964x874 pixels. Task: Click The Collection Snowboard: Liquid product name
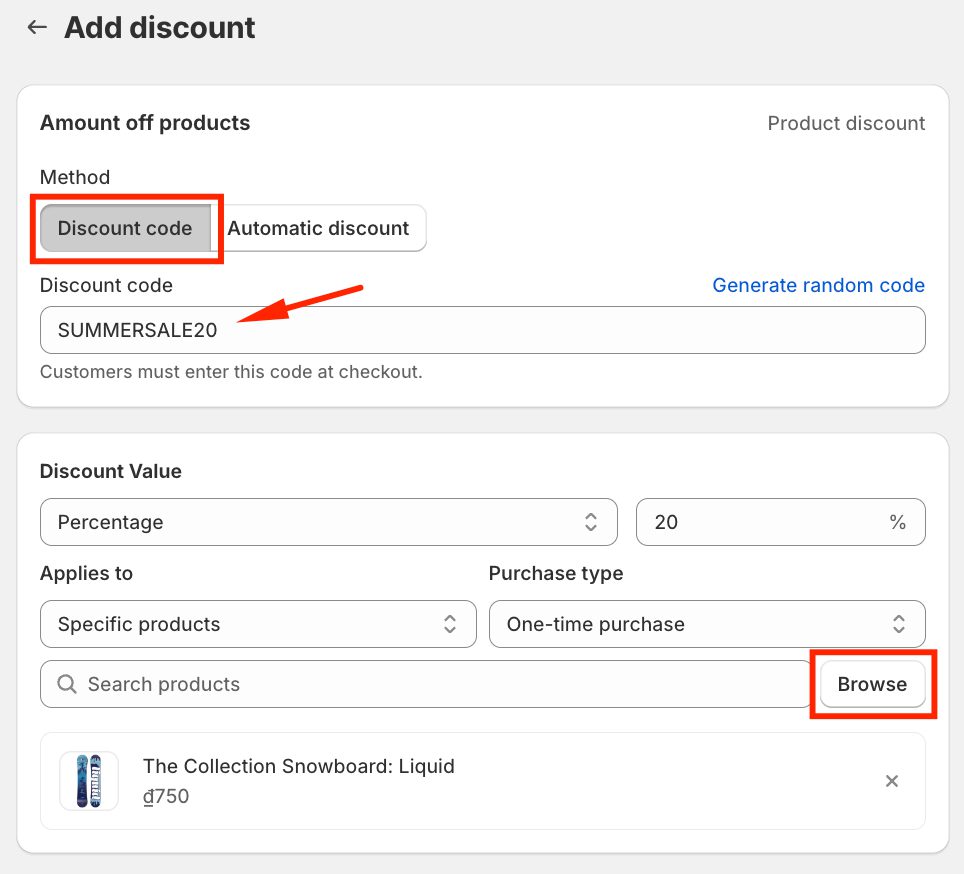pos(298,766)
